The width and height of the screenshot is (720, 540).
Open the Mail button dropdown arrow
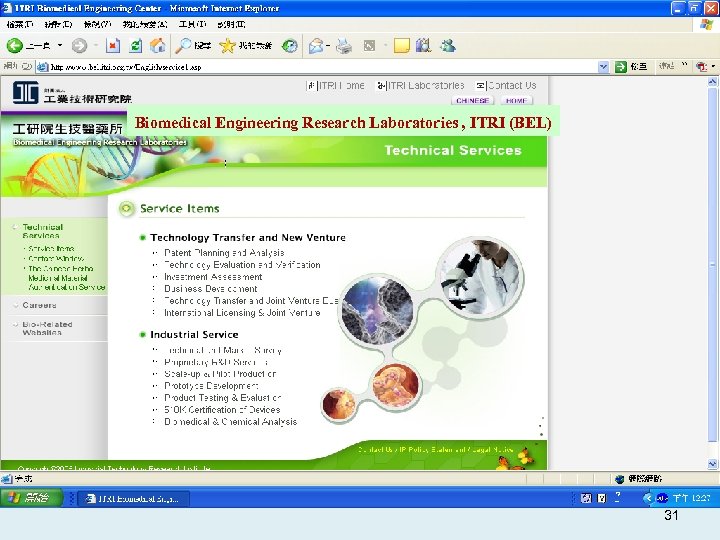click(328, 45)
